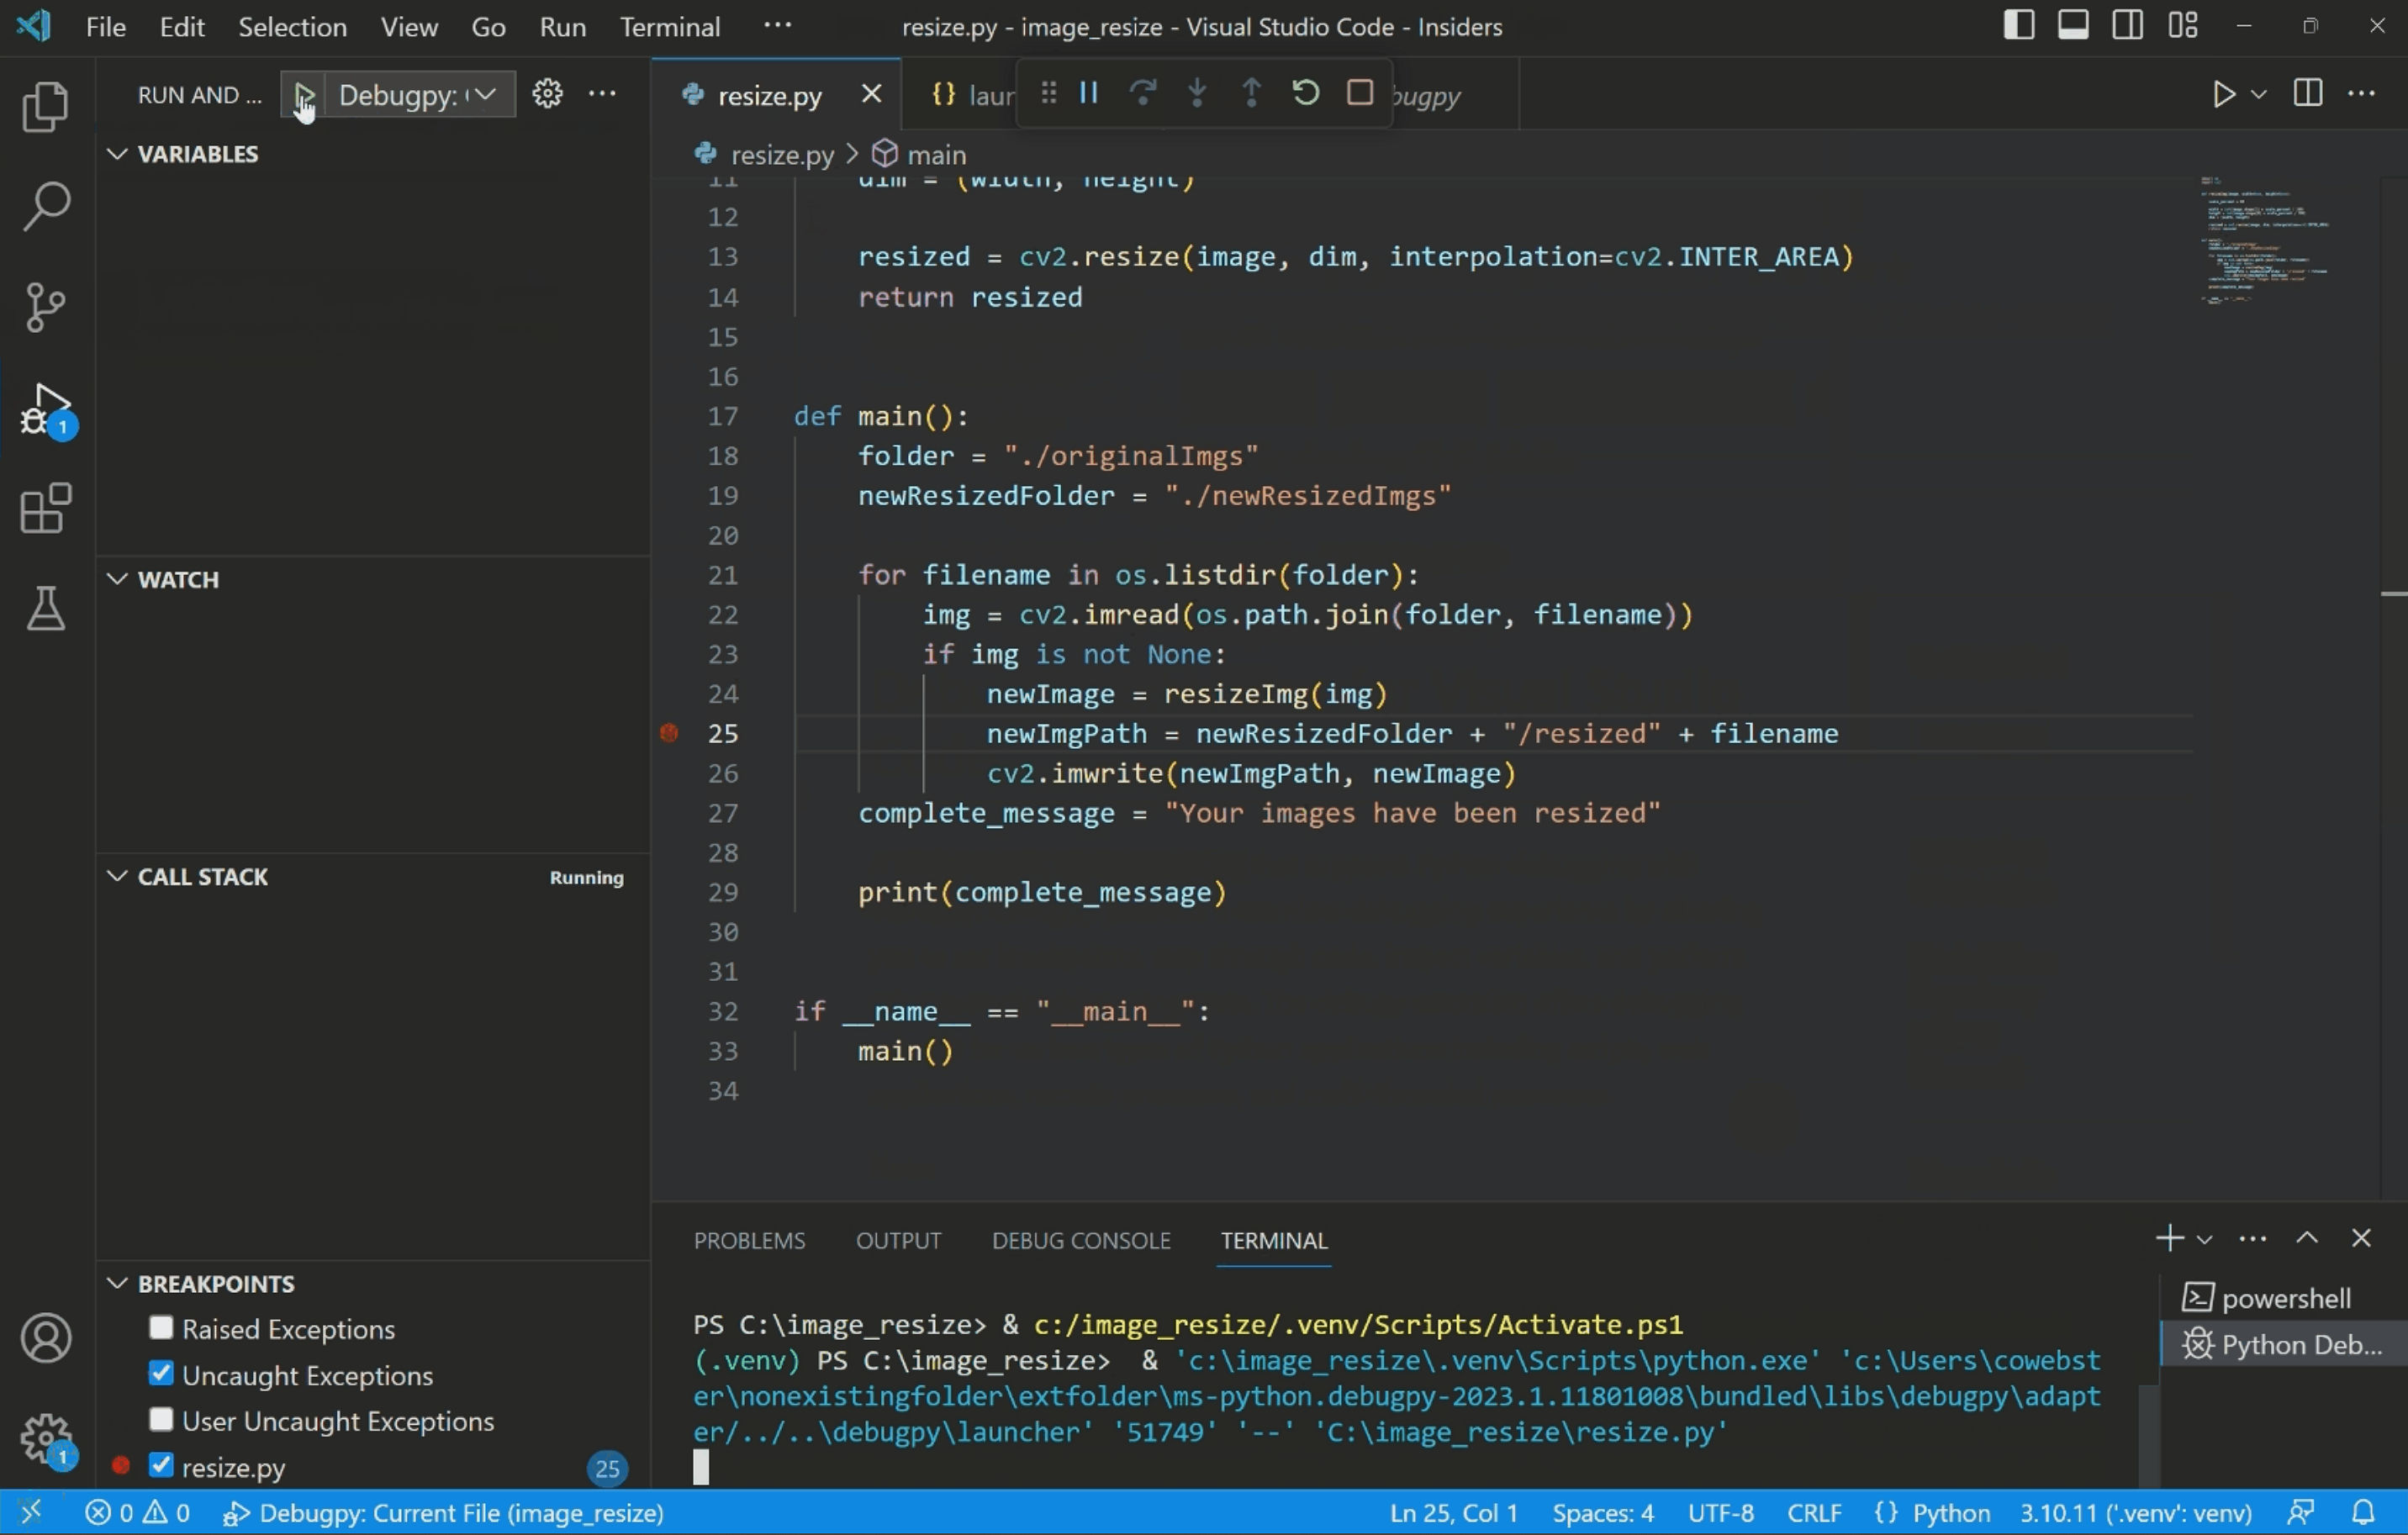The image size is (2408, 1535).
Task: Collapse the CALL STACK section
Action: point(117,876)
